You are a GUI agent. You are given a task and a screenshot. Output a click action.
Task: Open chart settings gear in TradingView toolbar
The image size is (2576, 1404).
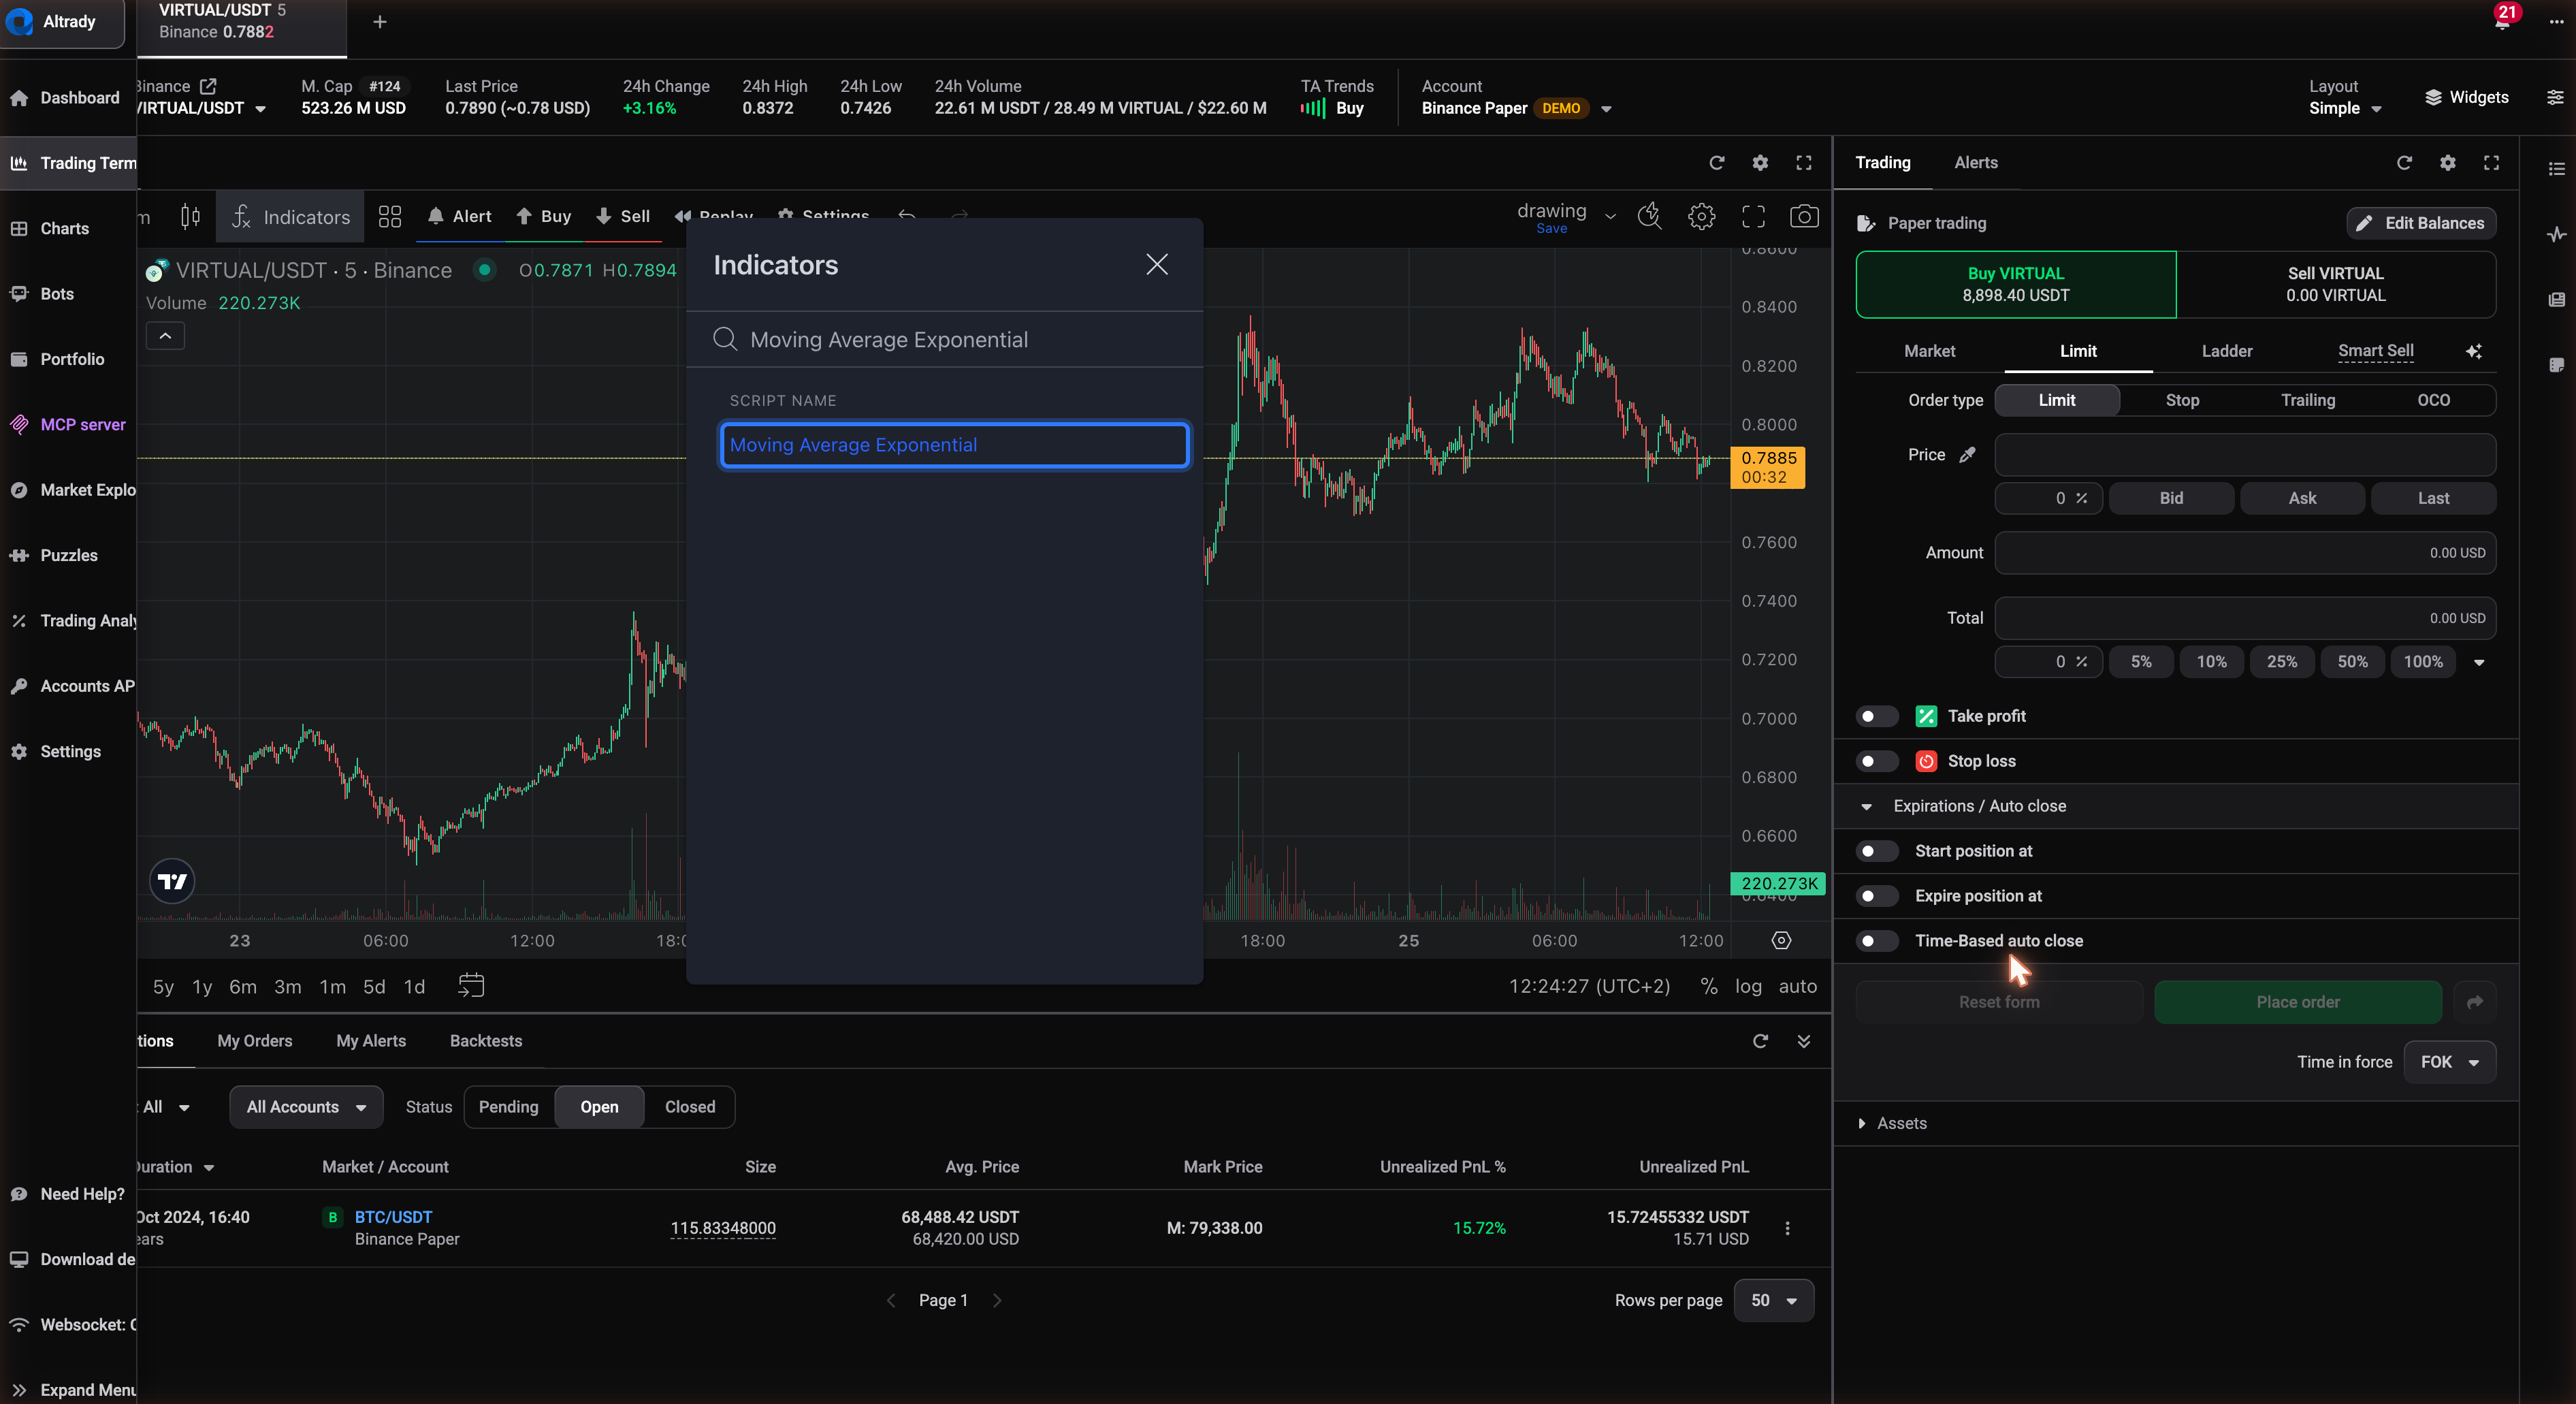[x=1701, y=216]
